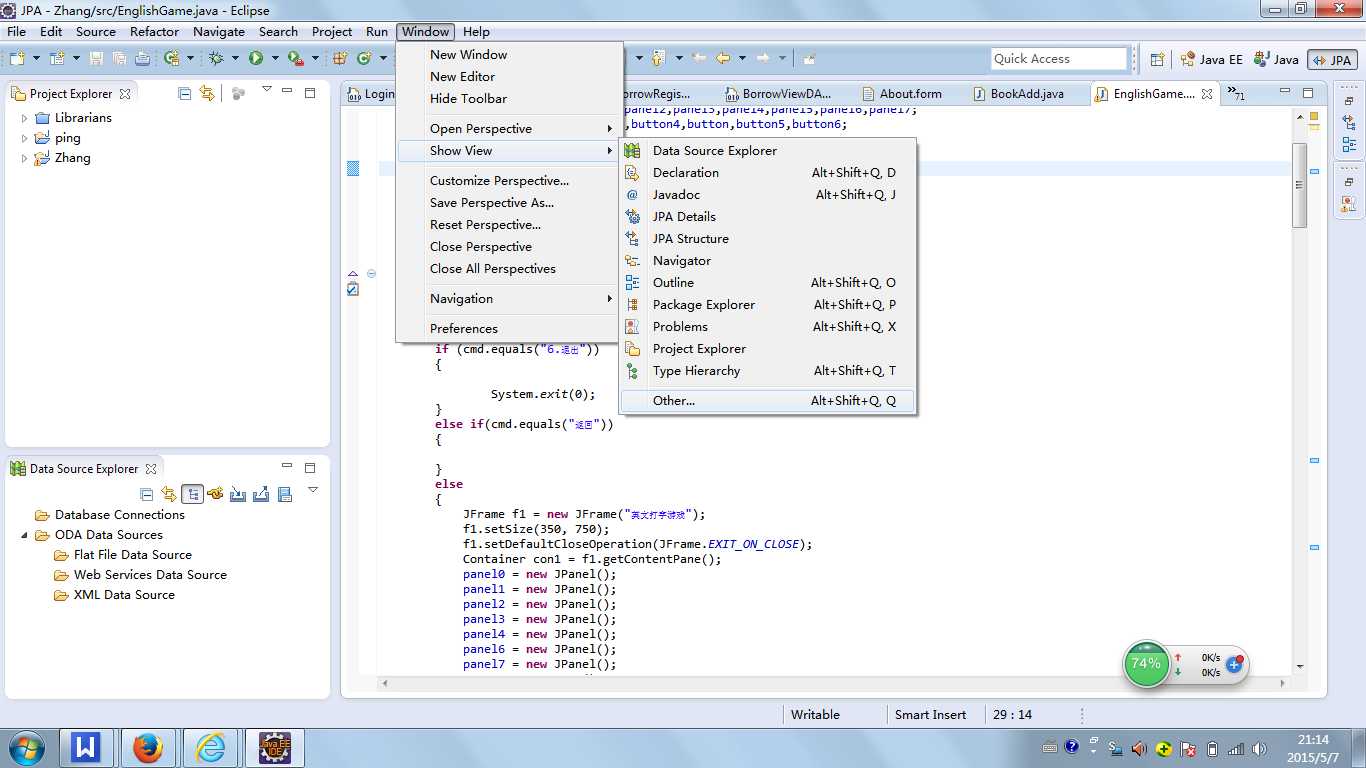Toggle Link with Editor in Data Source Explorer
Screen dimensions: 1366x768
coord(169,494)
